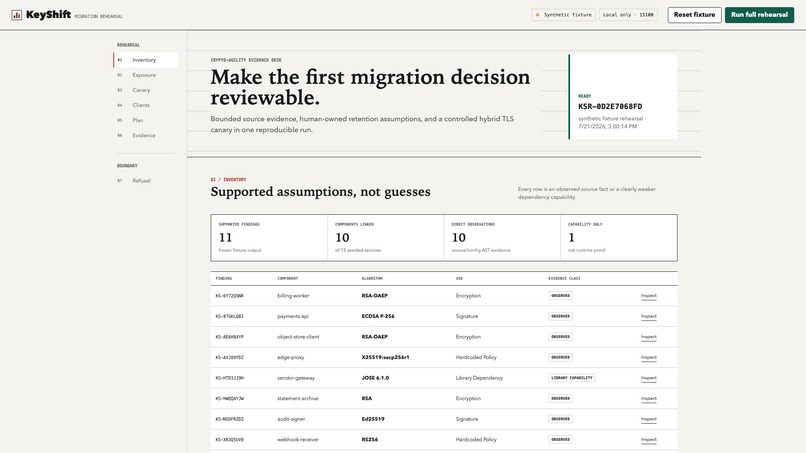The height and width of the screenshot is (453, 806).
Task: Click the Library Dependency use cell
Action: [479, 378]
